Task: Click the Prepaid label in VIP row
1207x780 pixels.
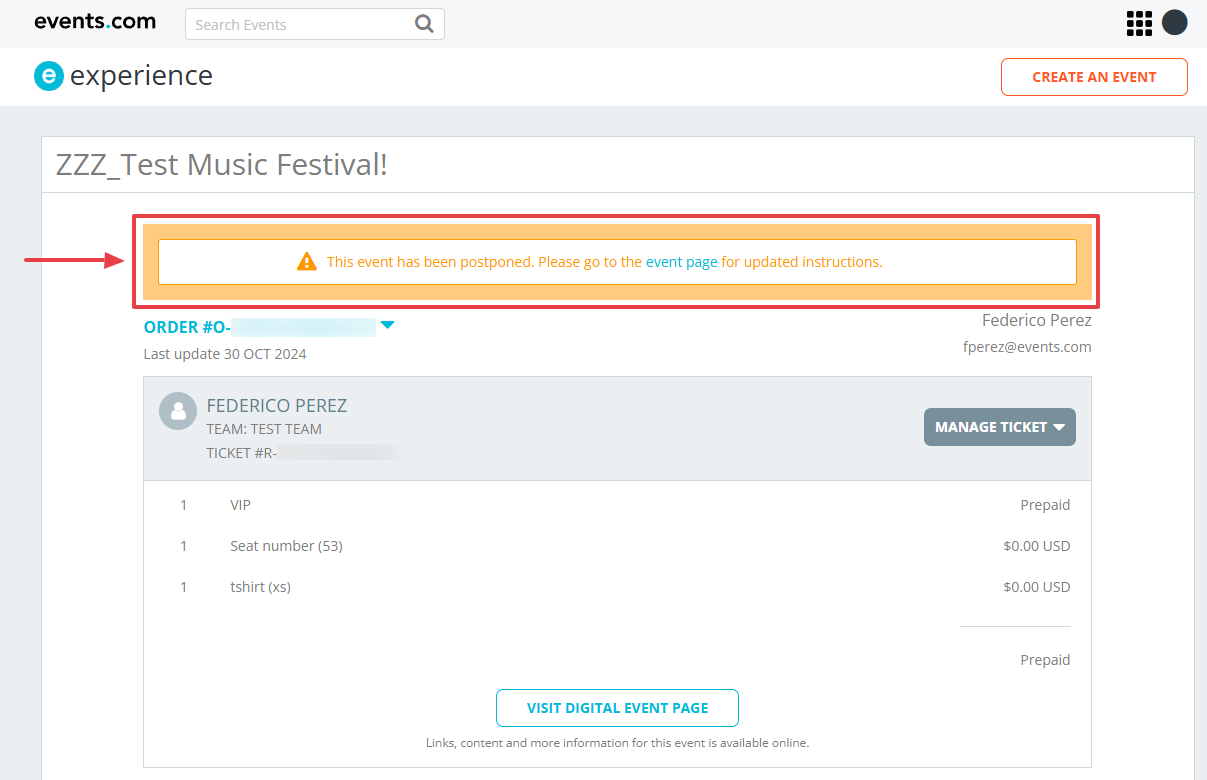Action: pos(1045,505)
